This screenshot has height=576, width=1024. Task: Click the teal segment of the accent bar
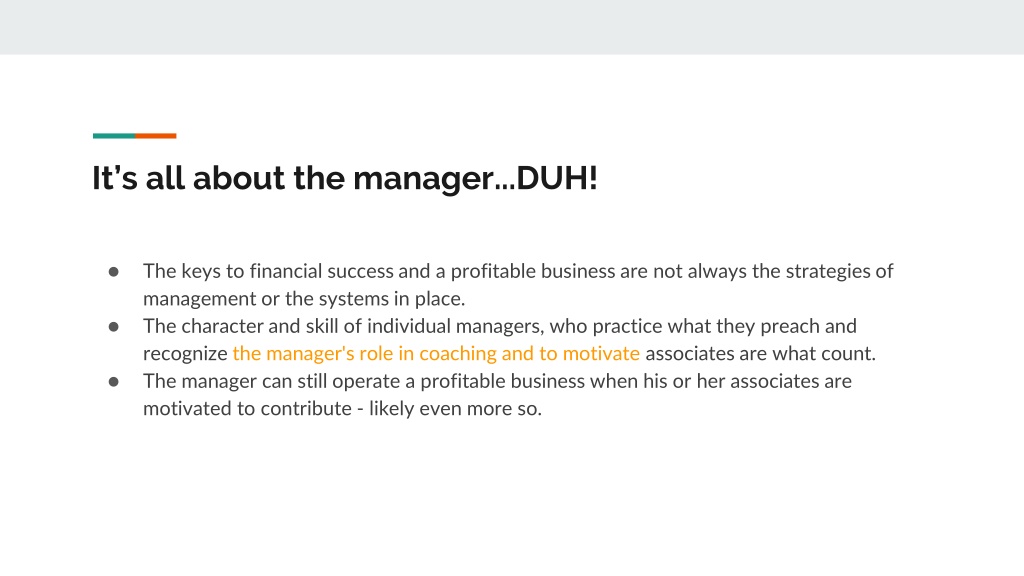tap(114, 136)
